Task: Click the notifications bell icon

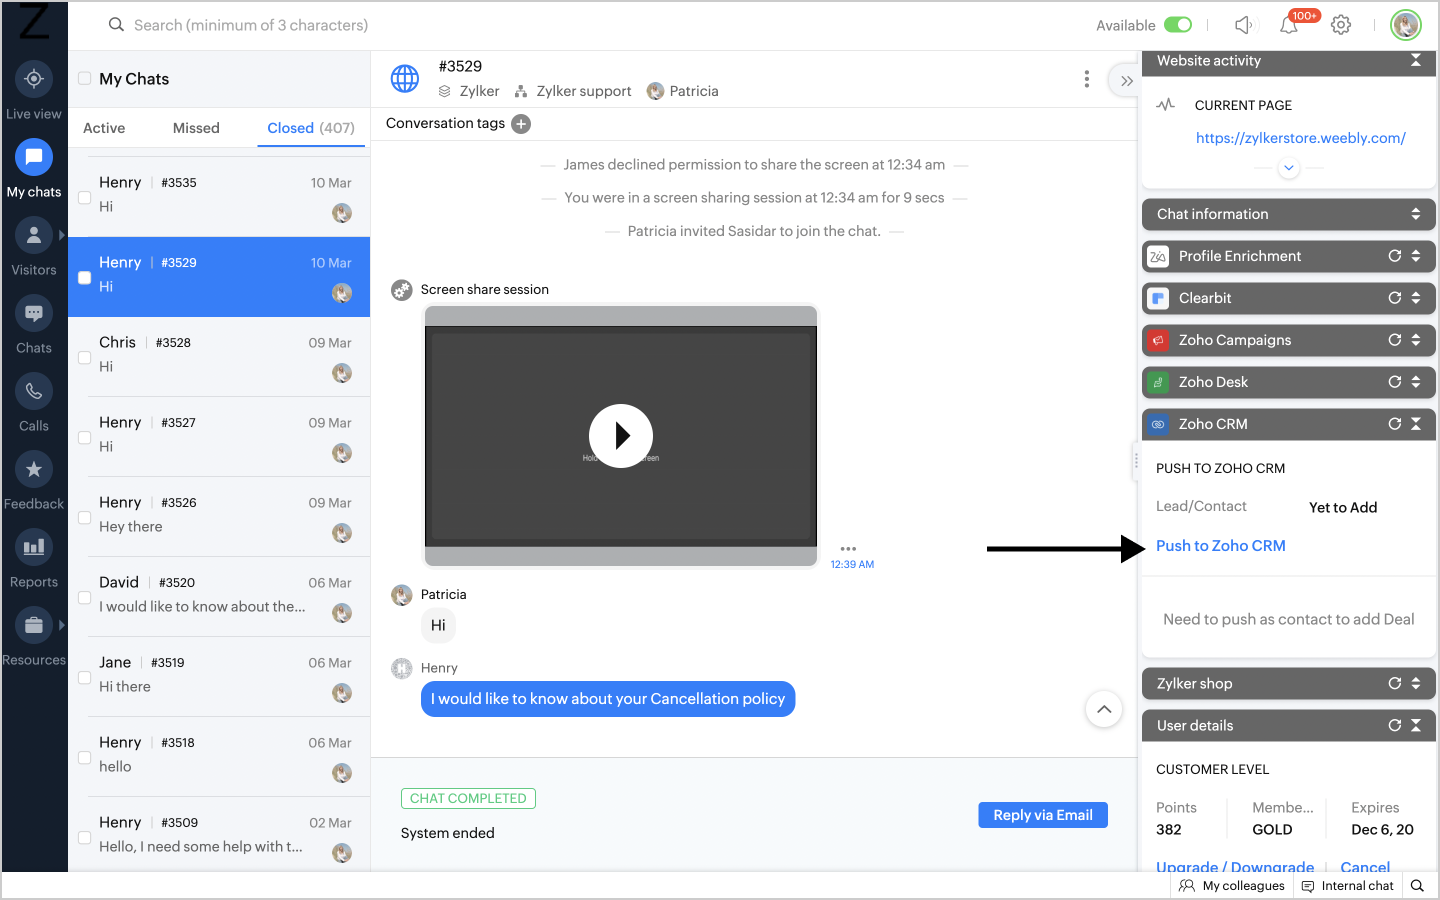Action: click(1289, 25)
